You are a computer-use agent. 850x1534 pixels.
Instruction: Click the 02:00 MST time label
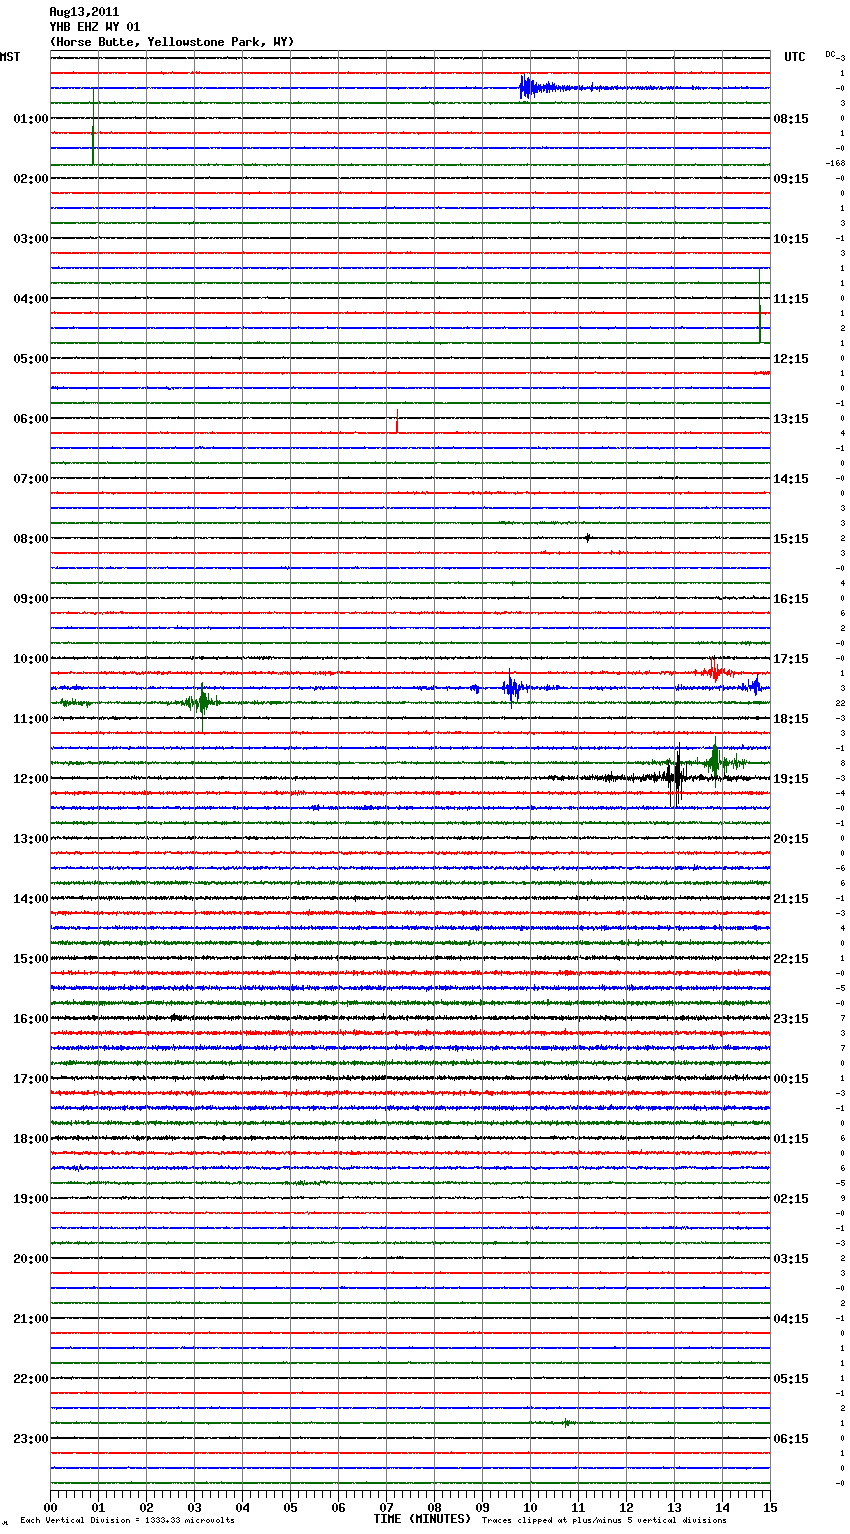tap(31, 178)
